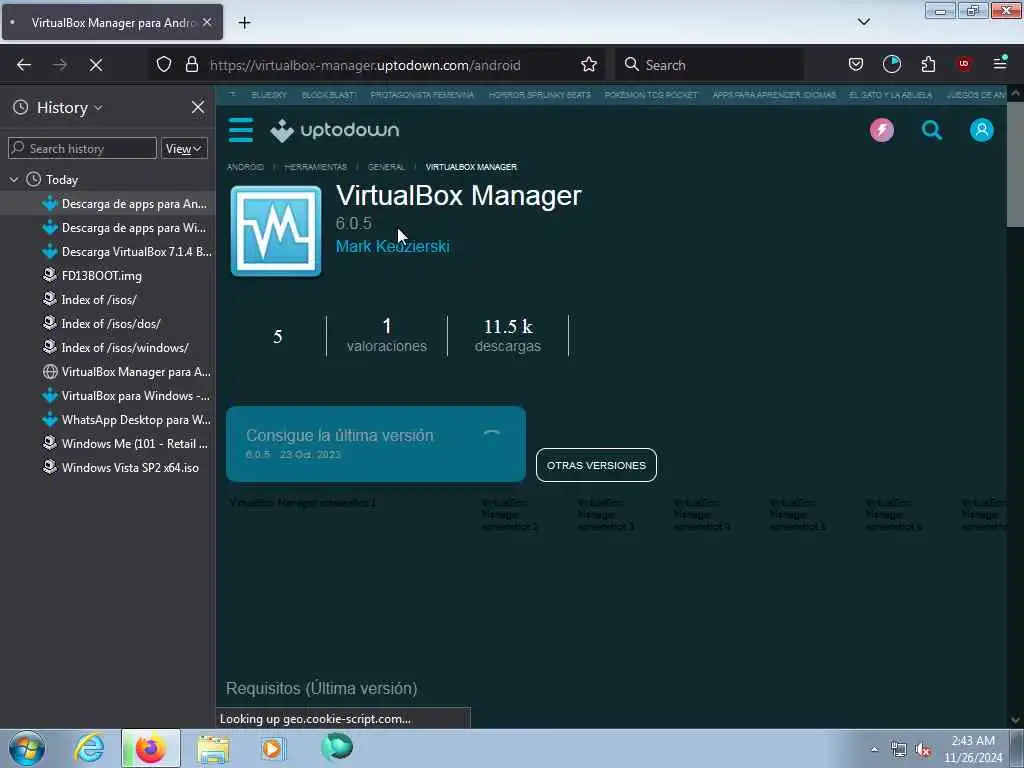Open history entry VirtualBox para Windows

[x=108, y=395]
